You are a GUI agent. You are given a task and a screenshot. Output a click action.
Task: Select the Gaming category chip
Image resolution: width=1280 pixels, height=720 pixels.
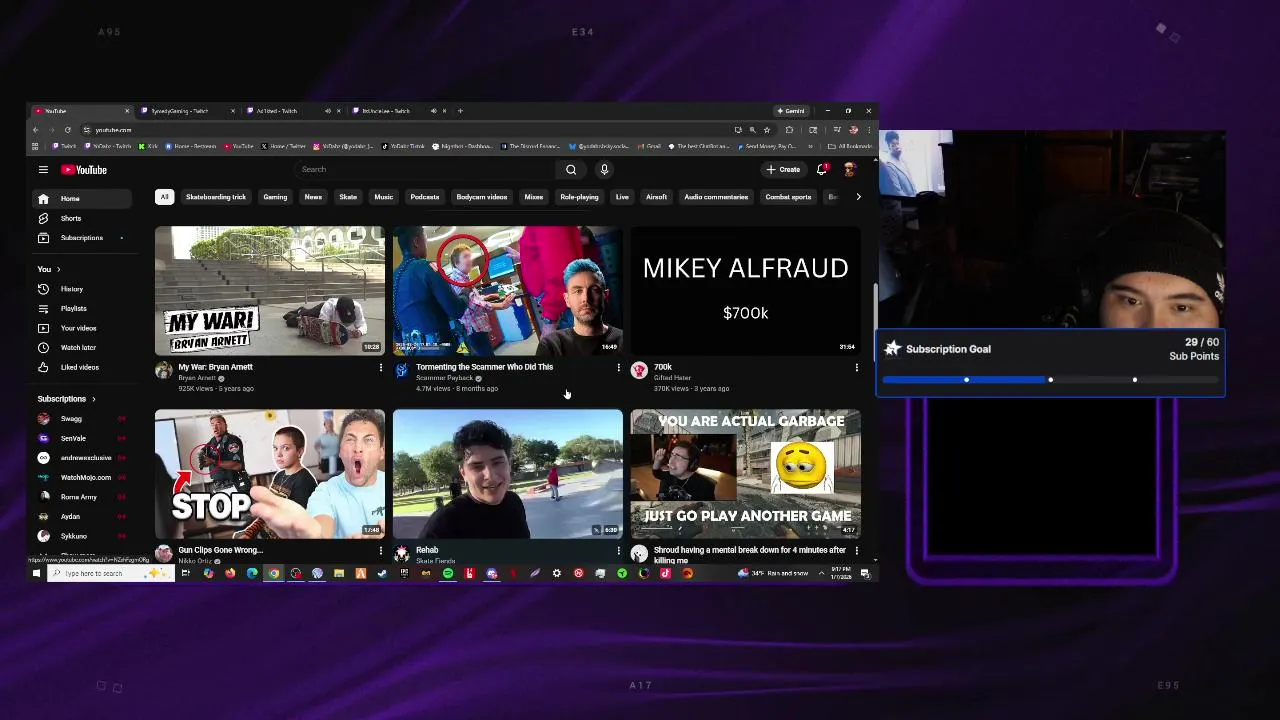coord(275,197)
